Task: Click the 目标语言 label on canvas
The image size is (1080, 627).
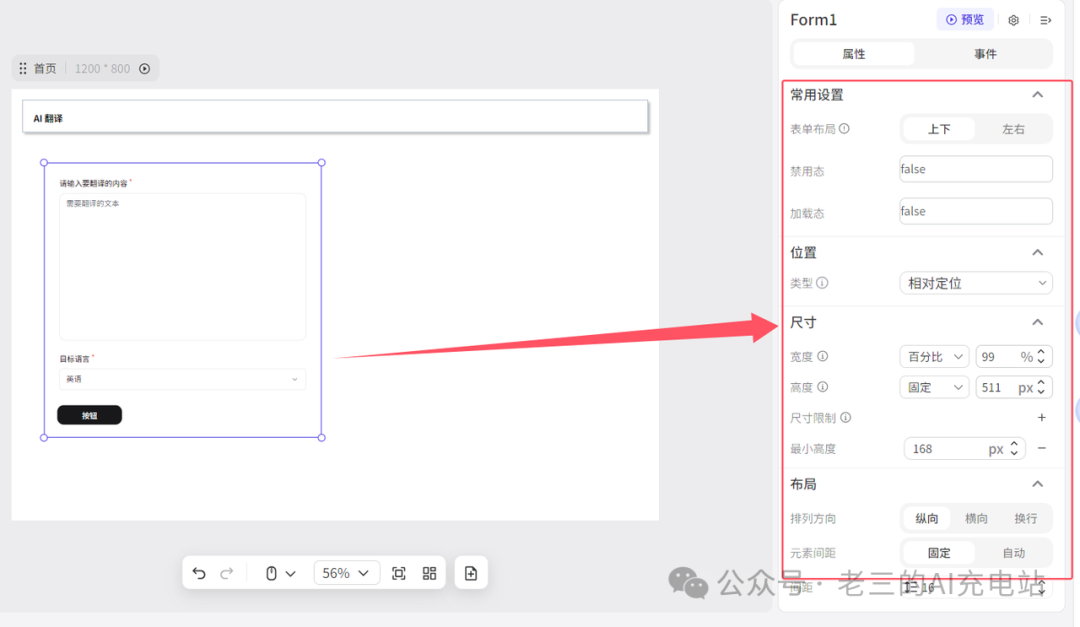Action: (x=74, y=358)
